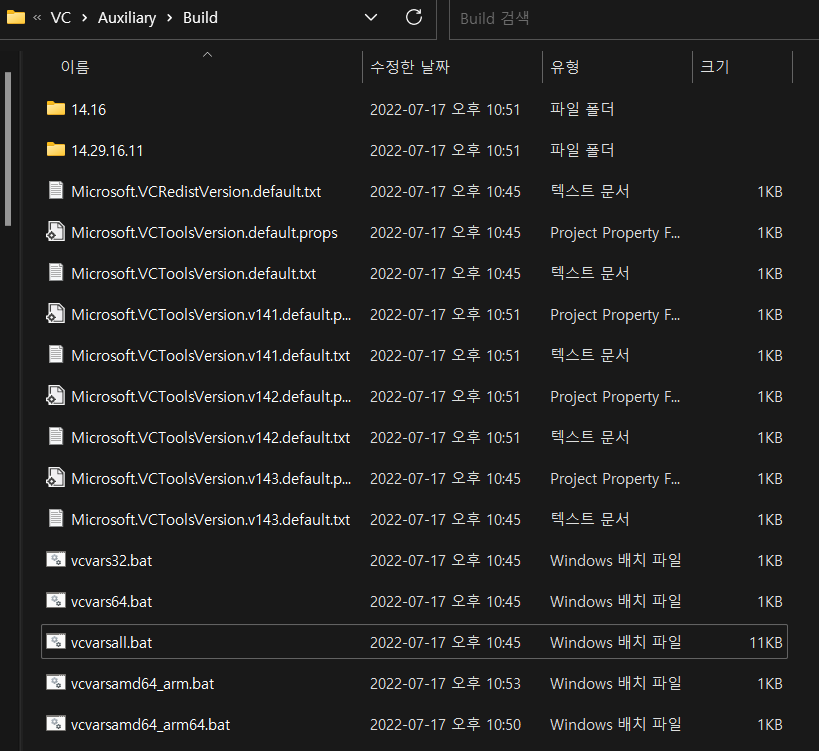
Task: Select the file name vcvarsamd64_arm.bat
Action: tap(142, 684)
